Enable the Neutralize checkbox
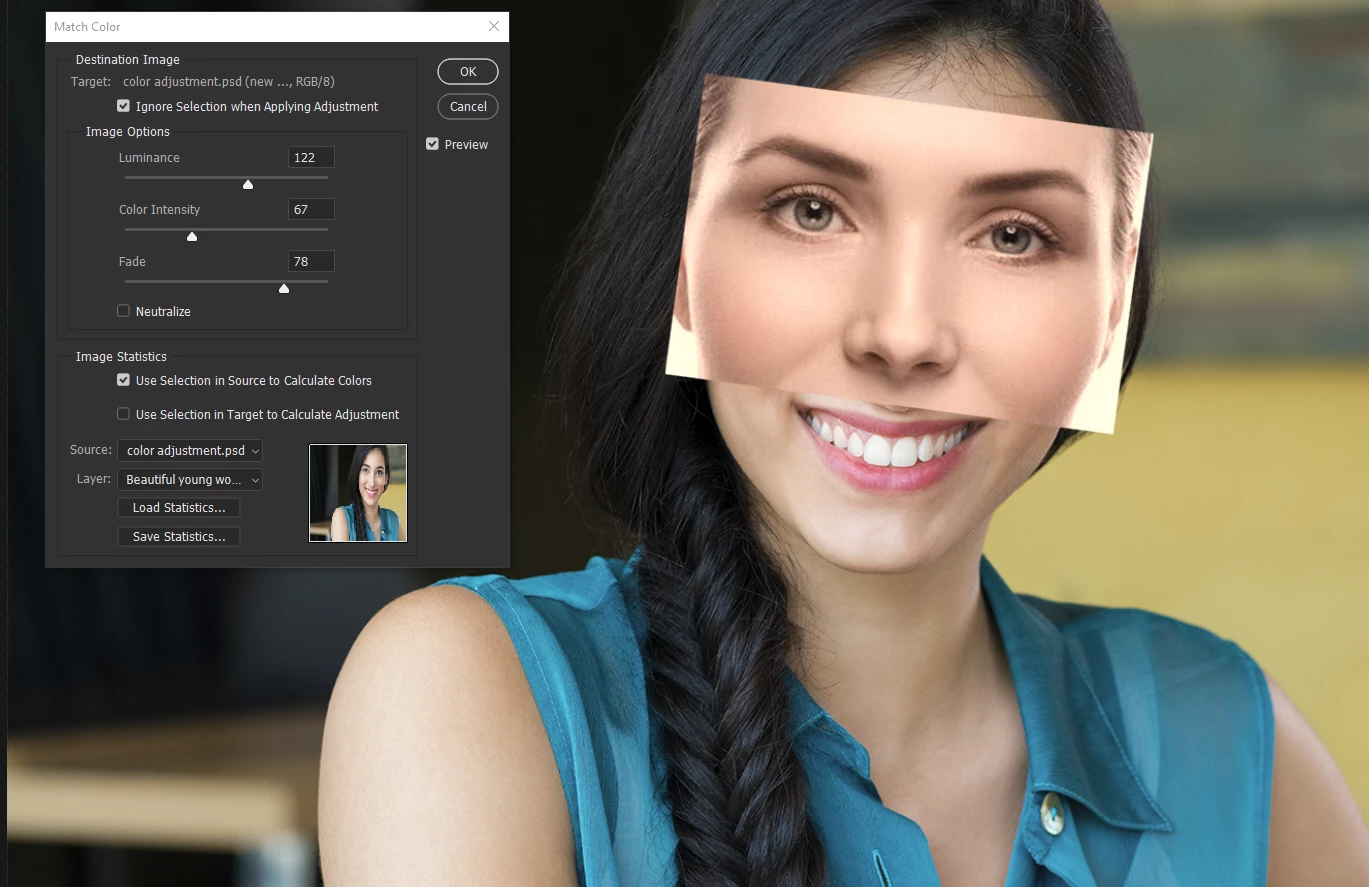This screenshot has width=1369, height=887. tap(124, 311)
